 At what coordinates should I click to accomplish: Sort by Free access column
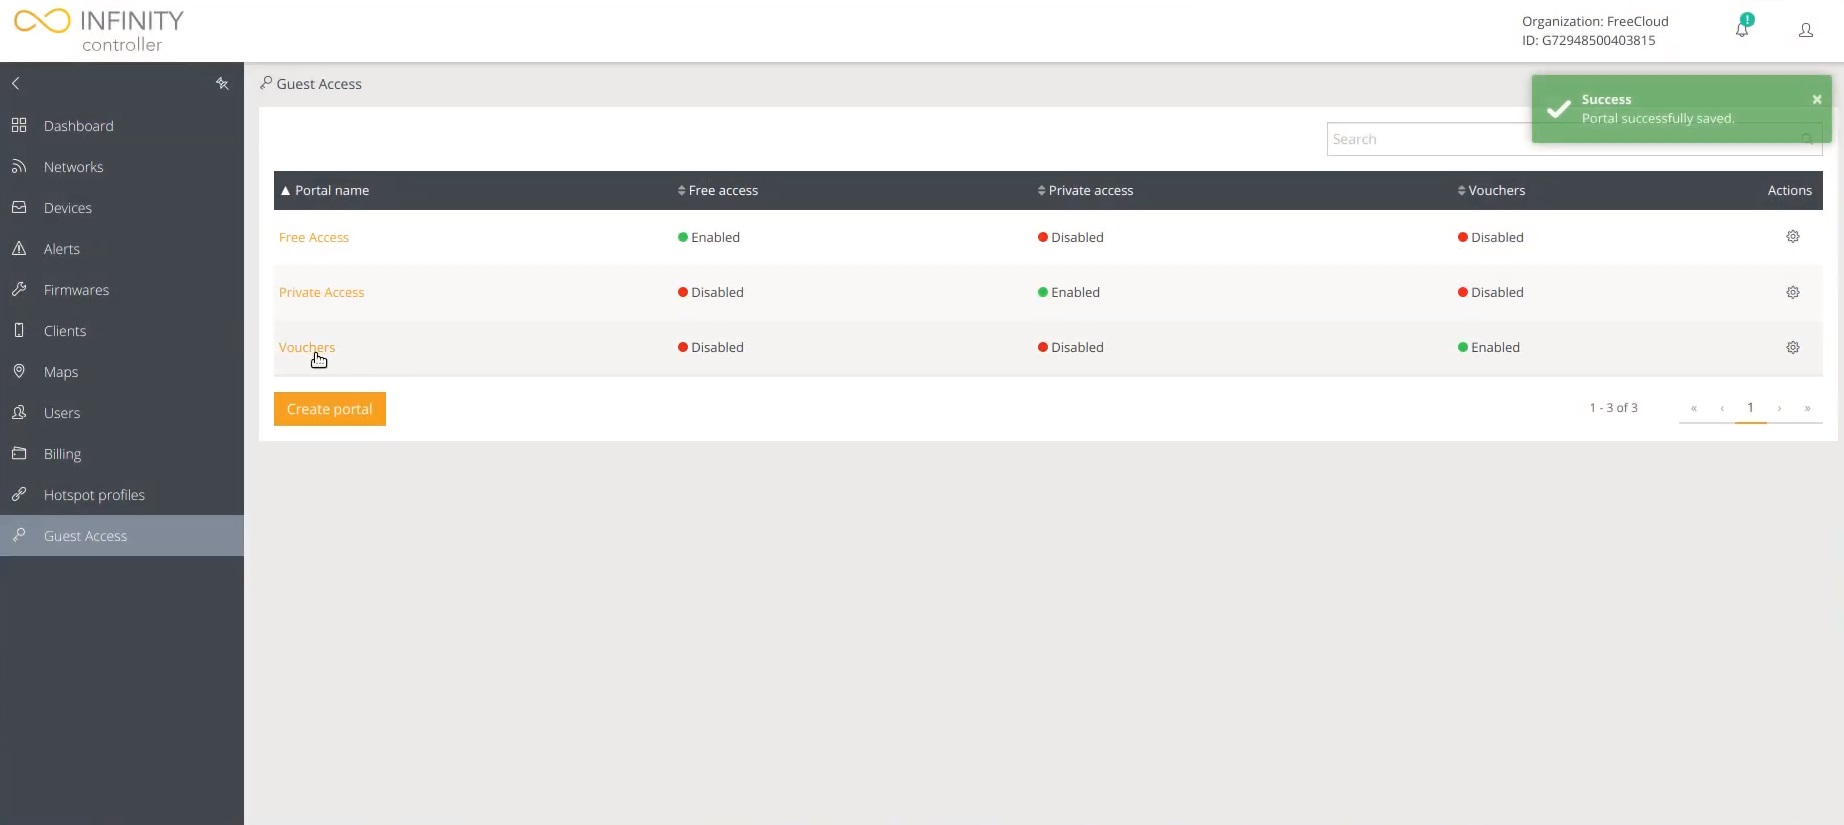(718, 190)
